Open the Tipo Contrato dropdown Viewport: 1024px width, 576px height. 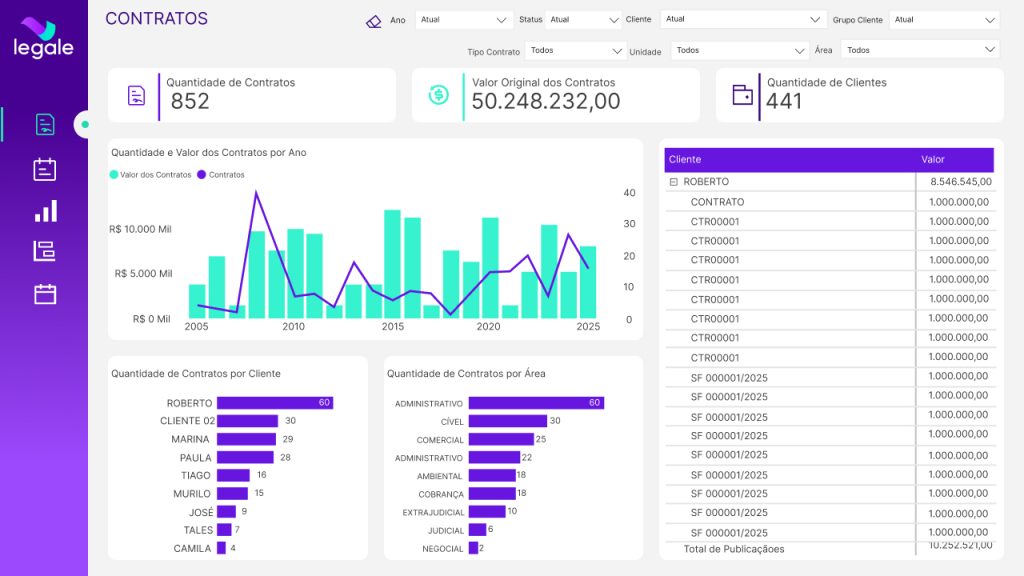[575, 50]
